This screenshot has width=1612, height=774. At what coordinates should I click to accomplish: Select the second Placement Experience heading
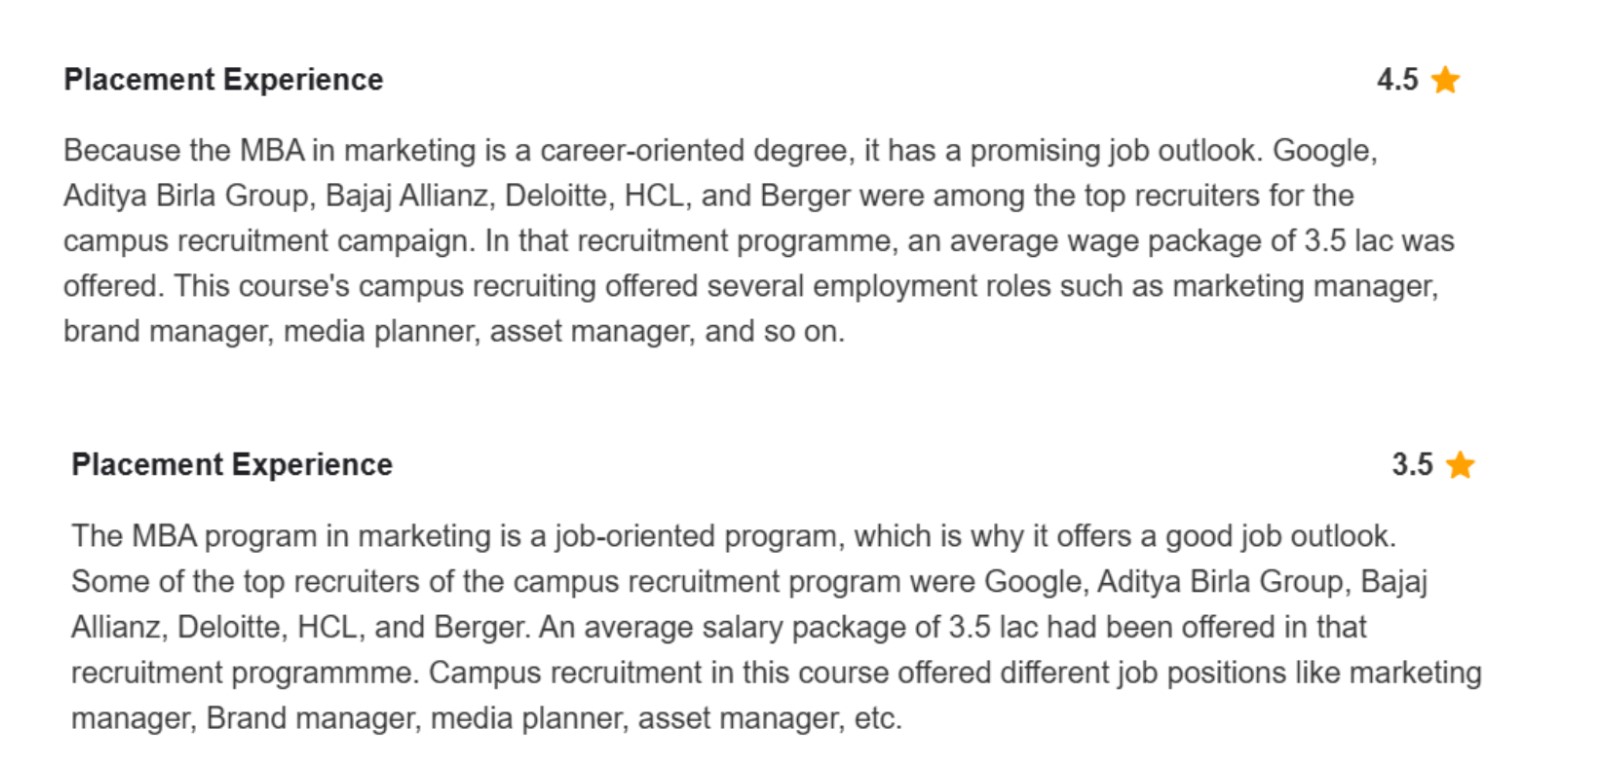232,465
